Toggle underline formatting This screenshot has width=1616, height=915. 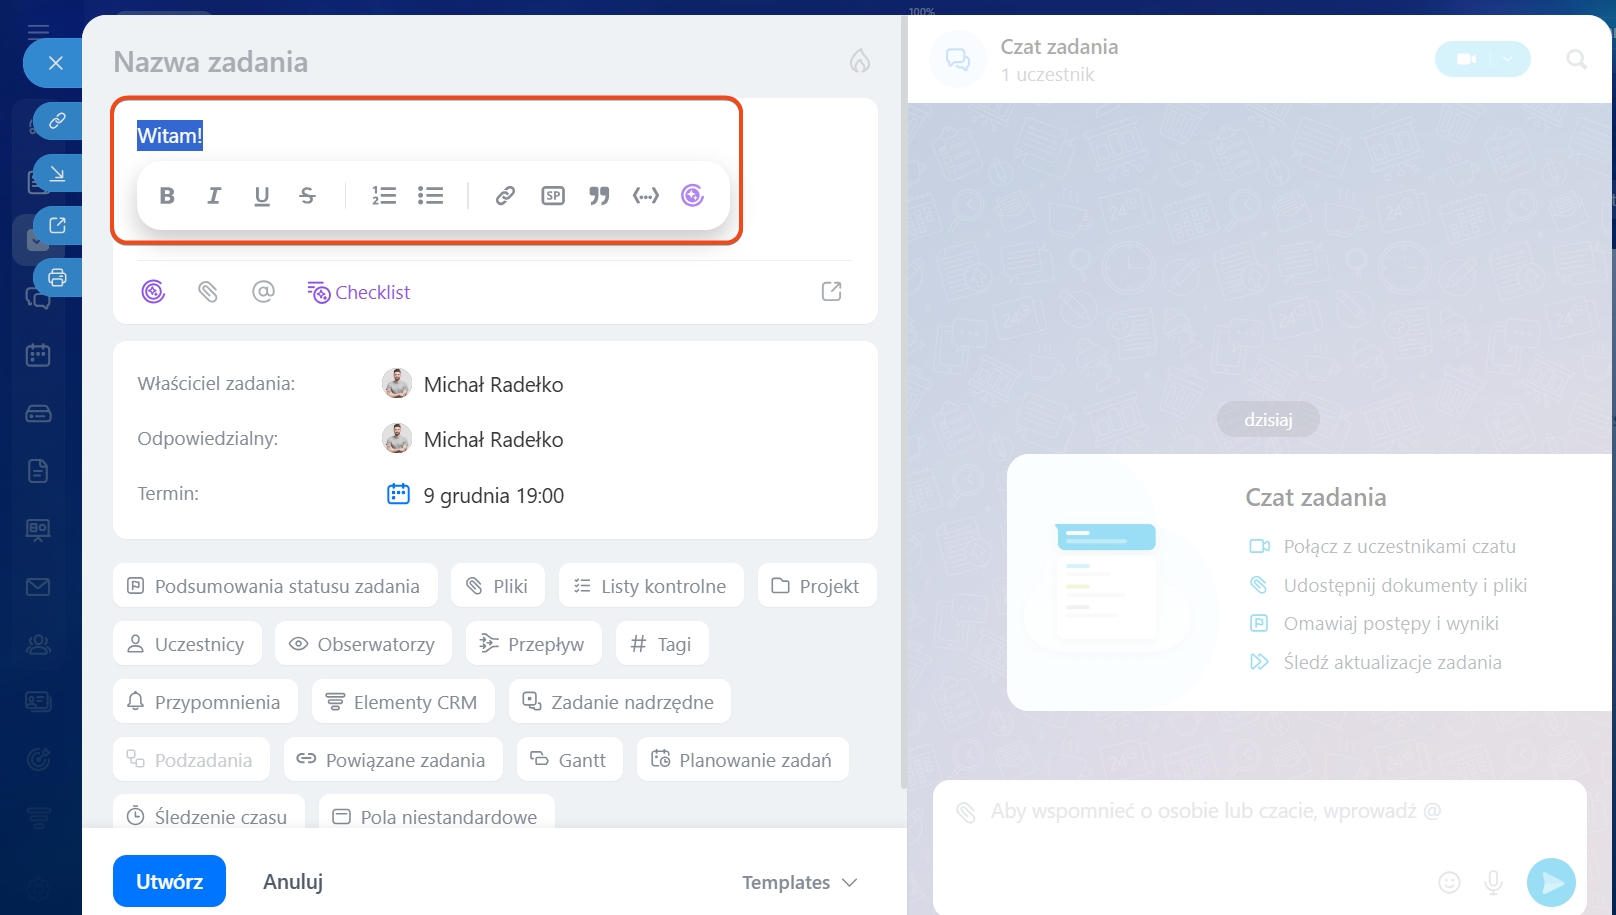coord(262,196)
